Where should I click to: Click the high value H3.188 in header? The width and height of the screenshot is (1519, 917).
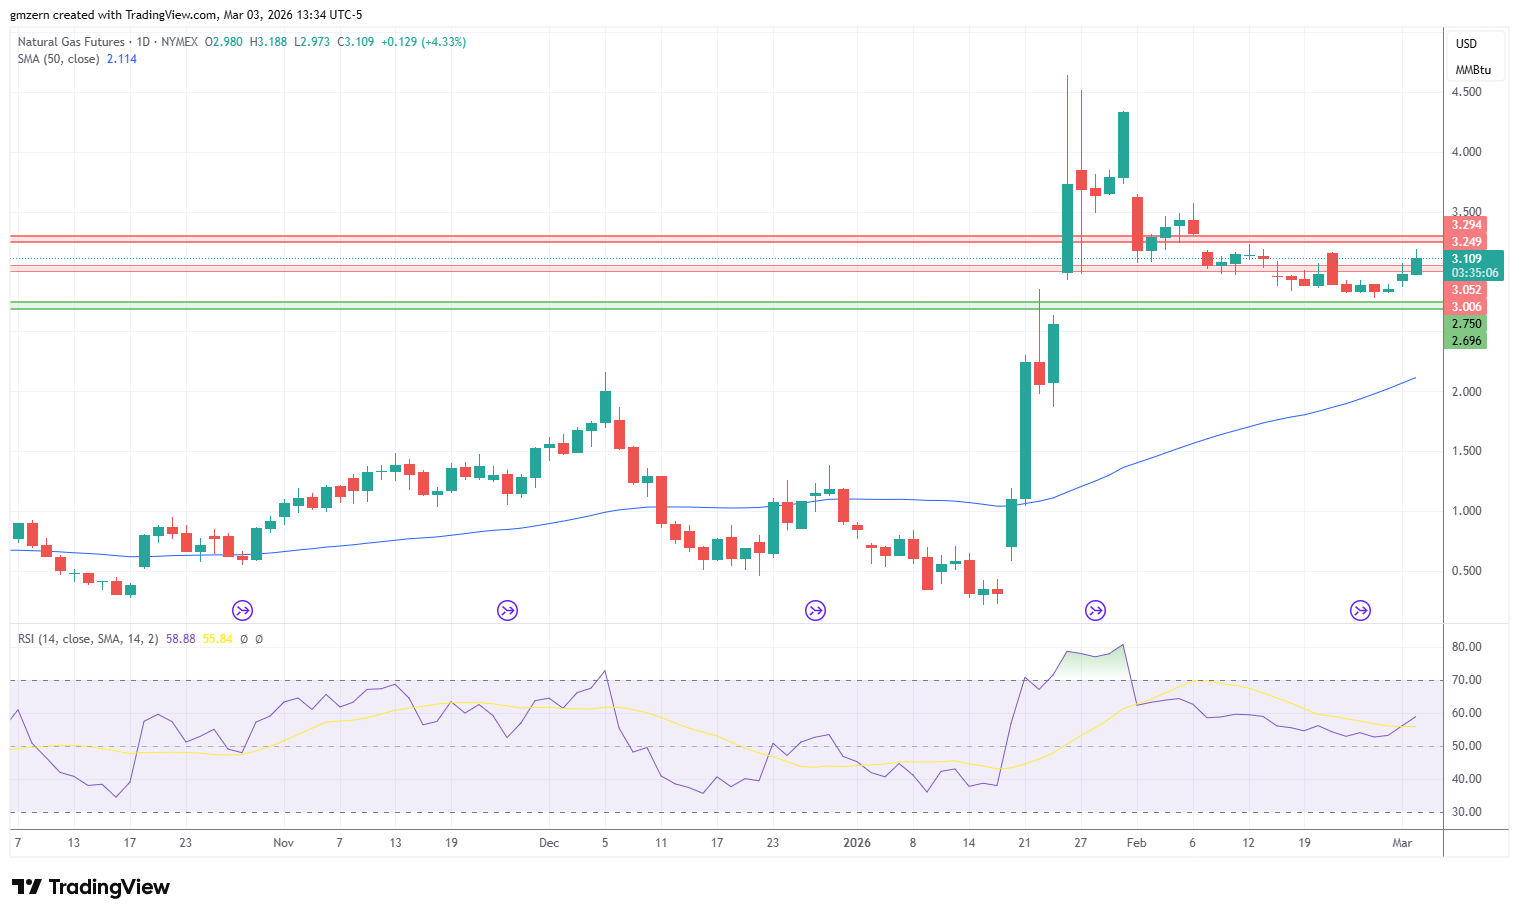point(268,42)
